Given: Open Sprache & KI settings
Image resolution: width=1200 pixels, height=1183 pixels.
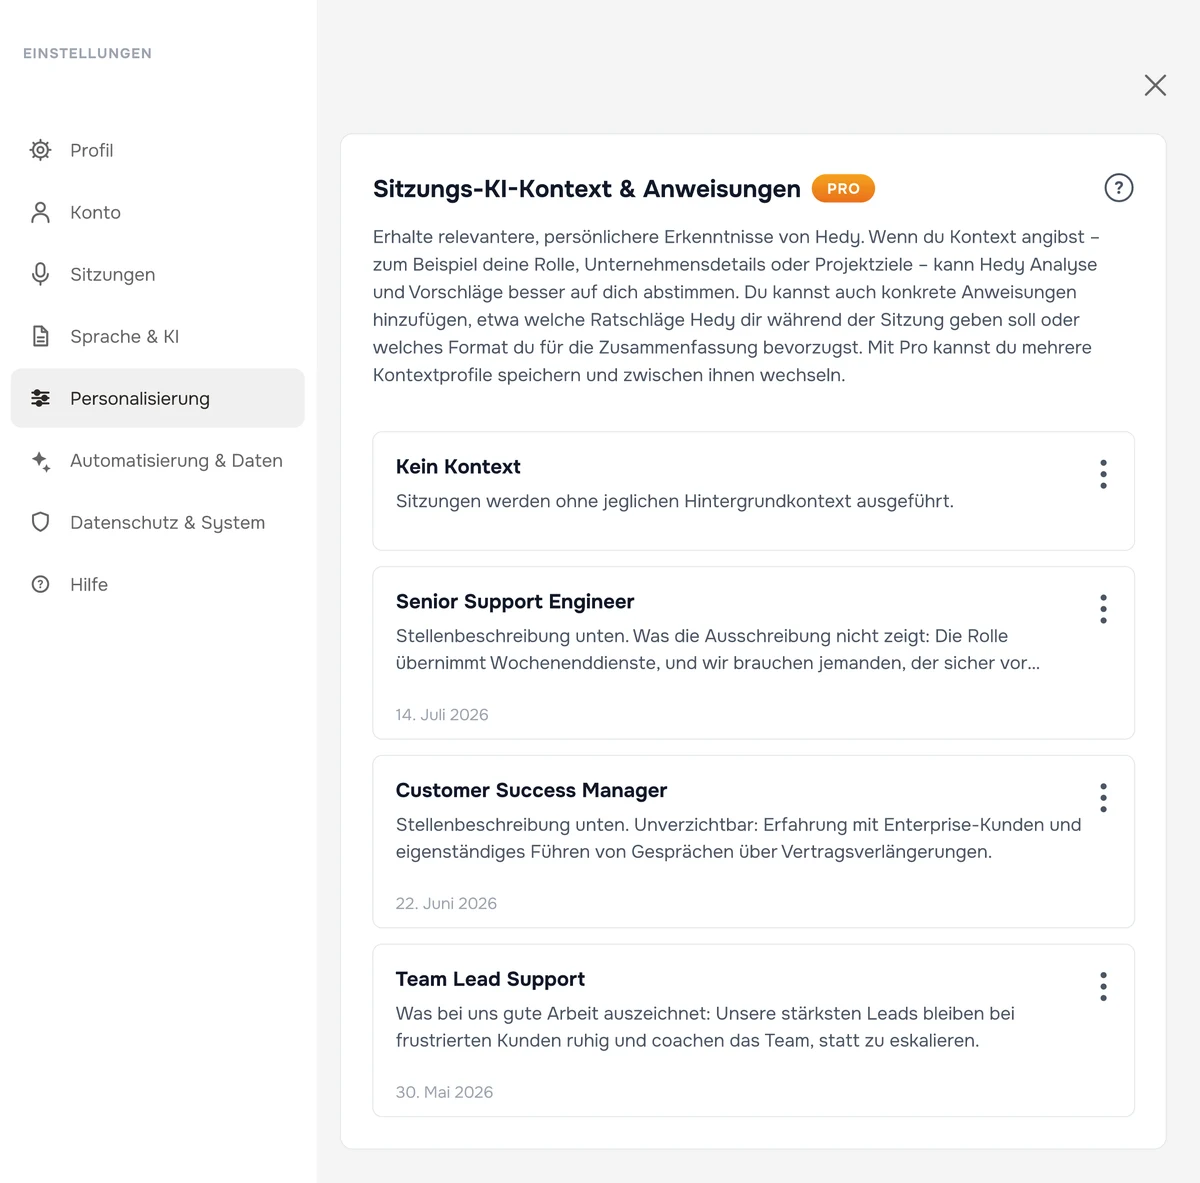Looking at the screenshot, I should (157, 336).
